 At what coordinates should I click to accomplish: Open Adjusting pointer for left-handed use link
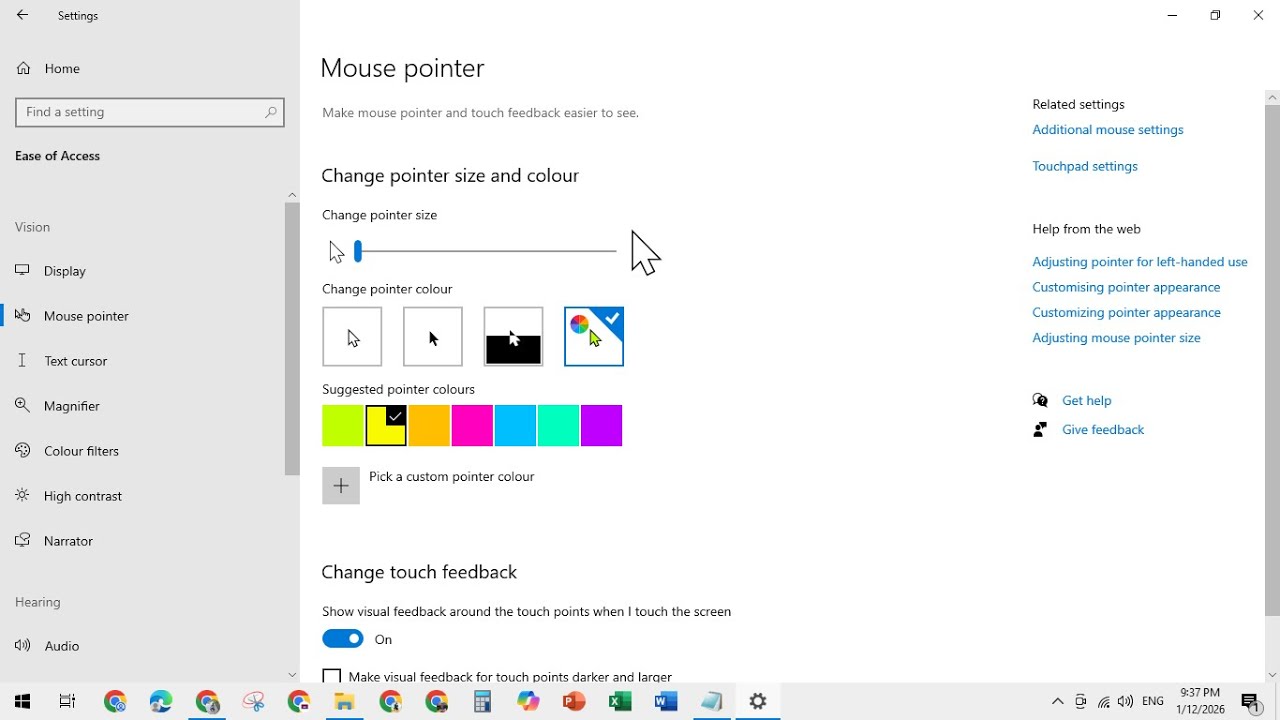[1140, 262]
